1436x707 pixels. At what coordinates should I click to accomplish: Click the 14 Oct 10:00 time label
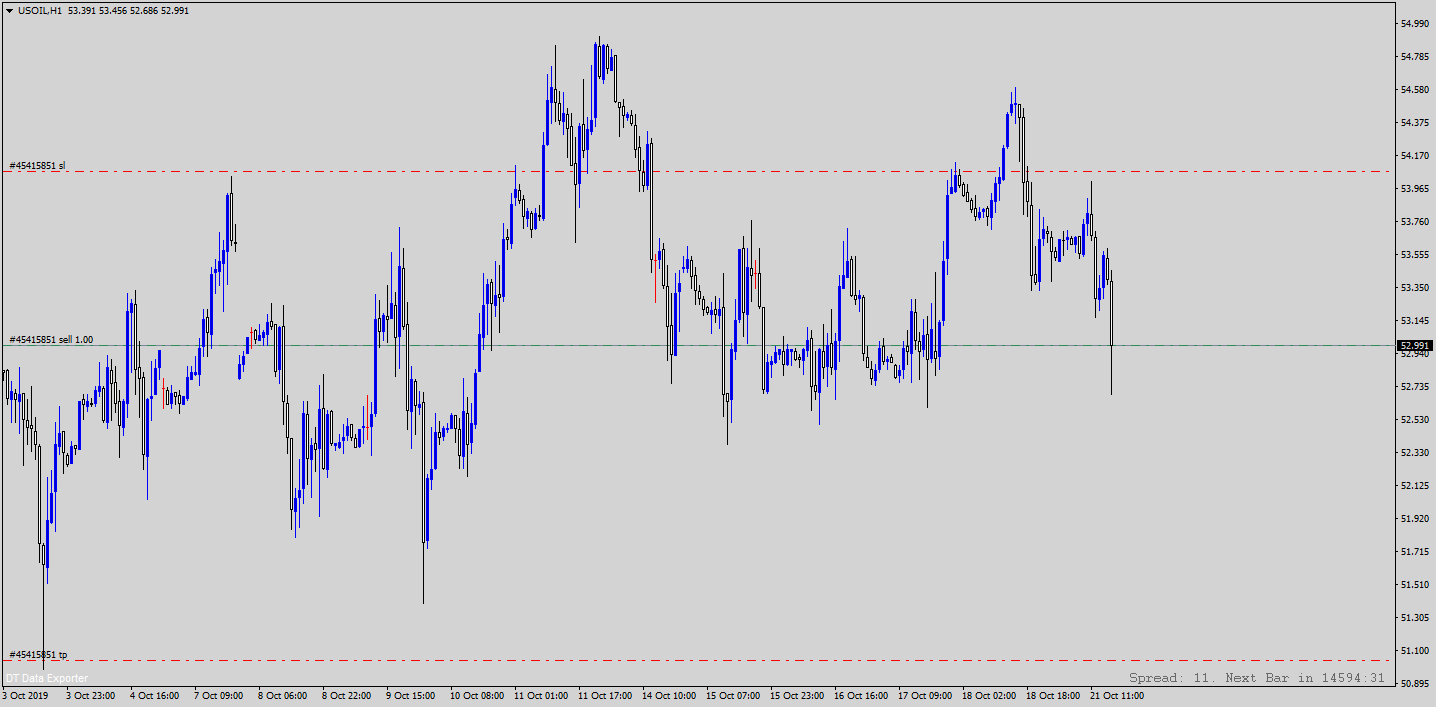pyautogui.click(x=668, y=696)
